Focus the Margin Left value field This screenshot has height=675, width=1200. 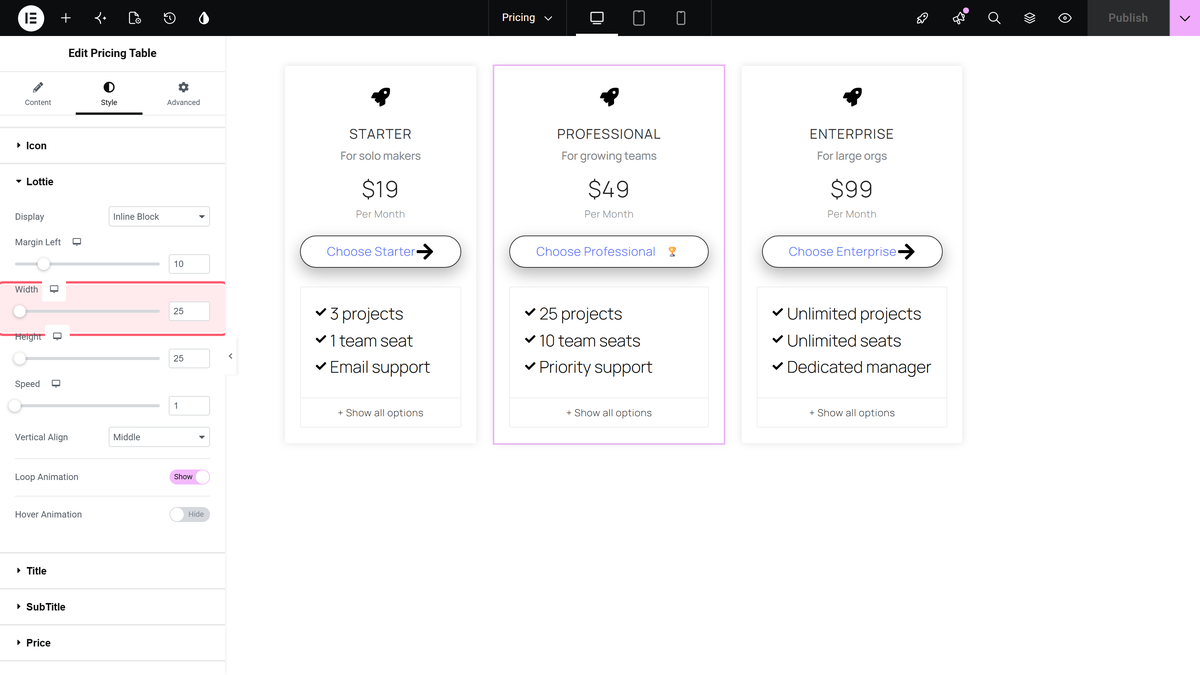pyautogui.click(x=189, y=264)
